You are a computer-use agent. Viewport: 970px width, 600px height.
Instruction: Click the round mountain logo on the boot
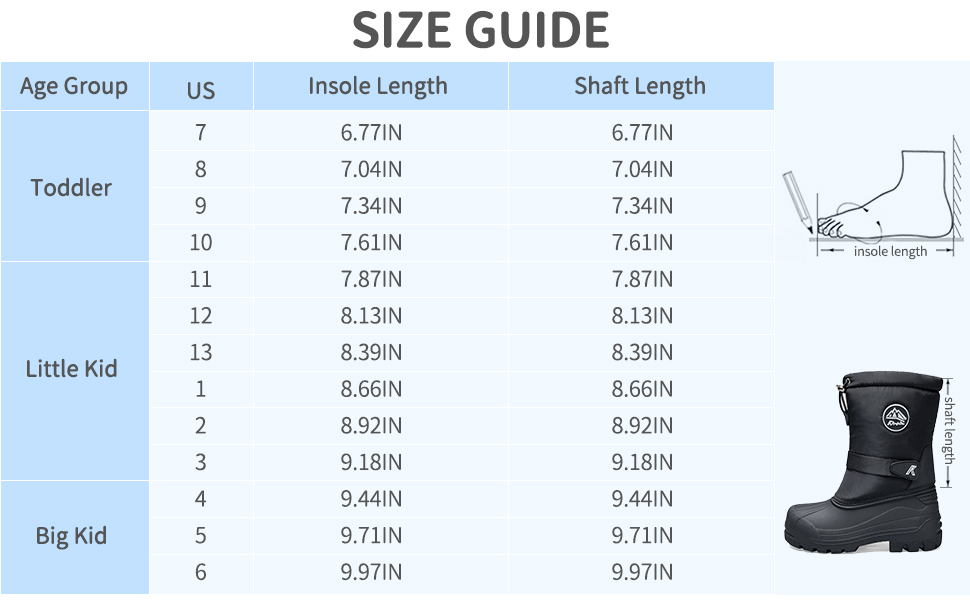[x=895, y=415]
